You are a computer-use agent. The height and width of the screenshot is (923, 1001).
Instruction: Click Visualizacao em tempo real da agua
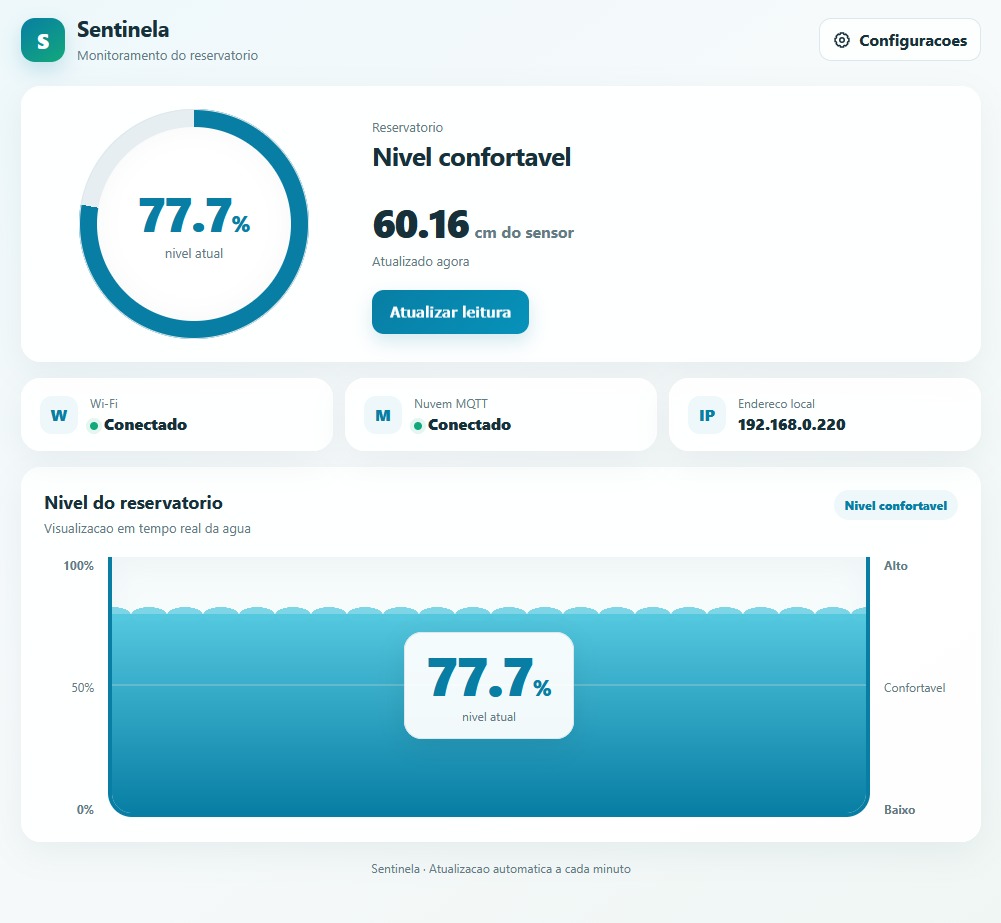coord(147,529)
